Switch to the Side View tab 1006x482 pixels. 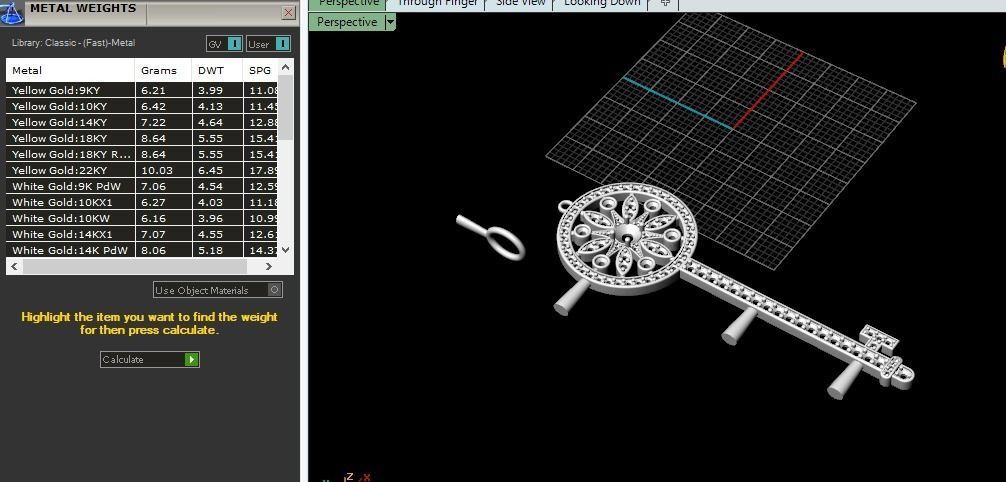(x=520, y=3)
